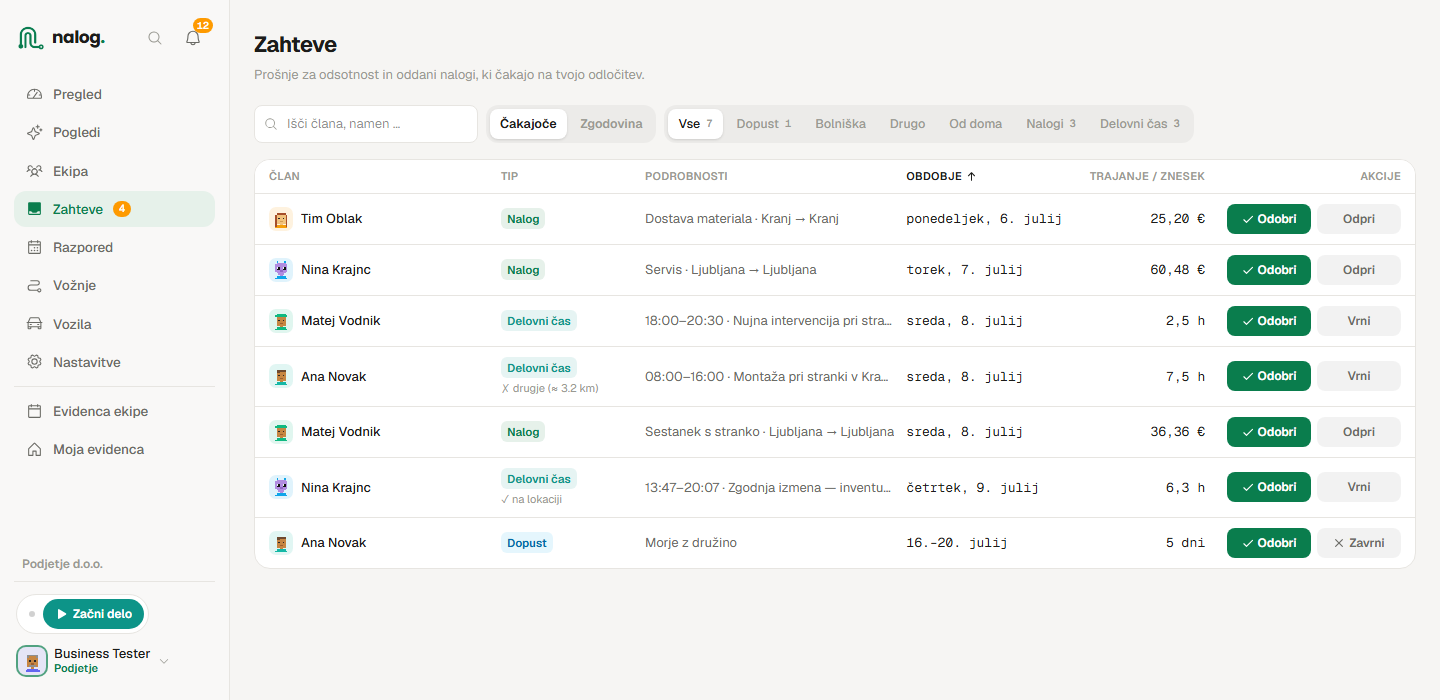Select the Čakajoče toggle option
The height and width of the screenshot is (700, 1440).
click(528, 124)
